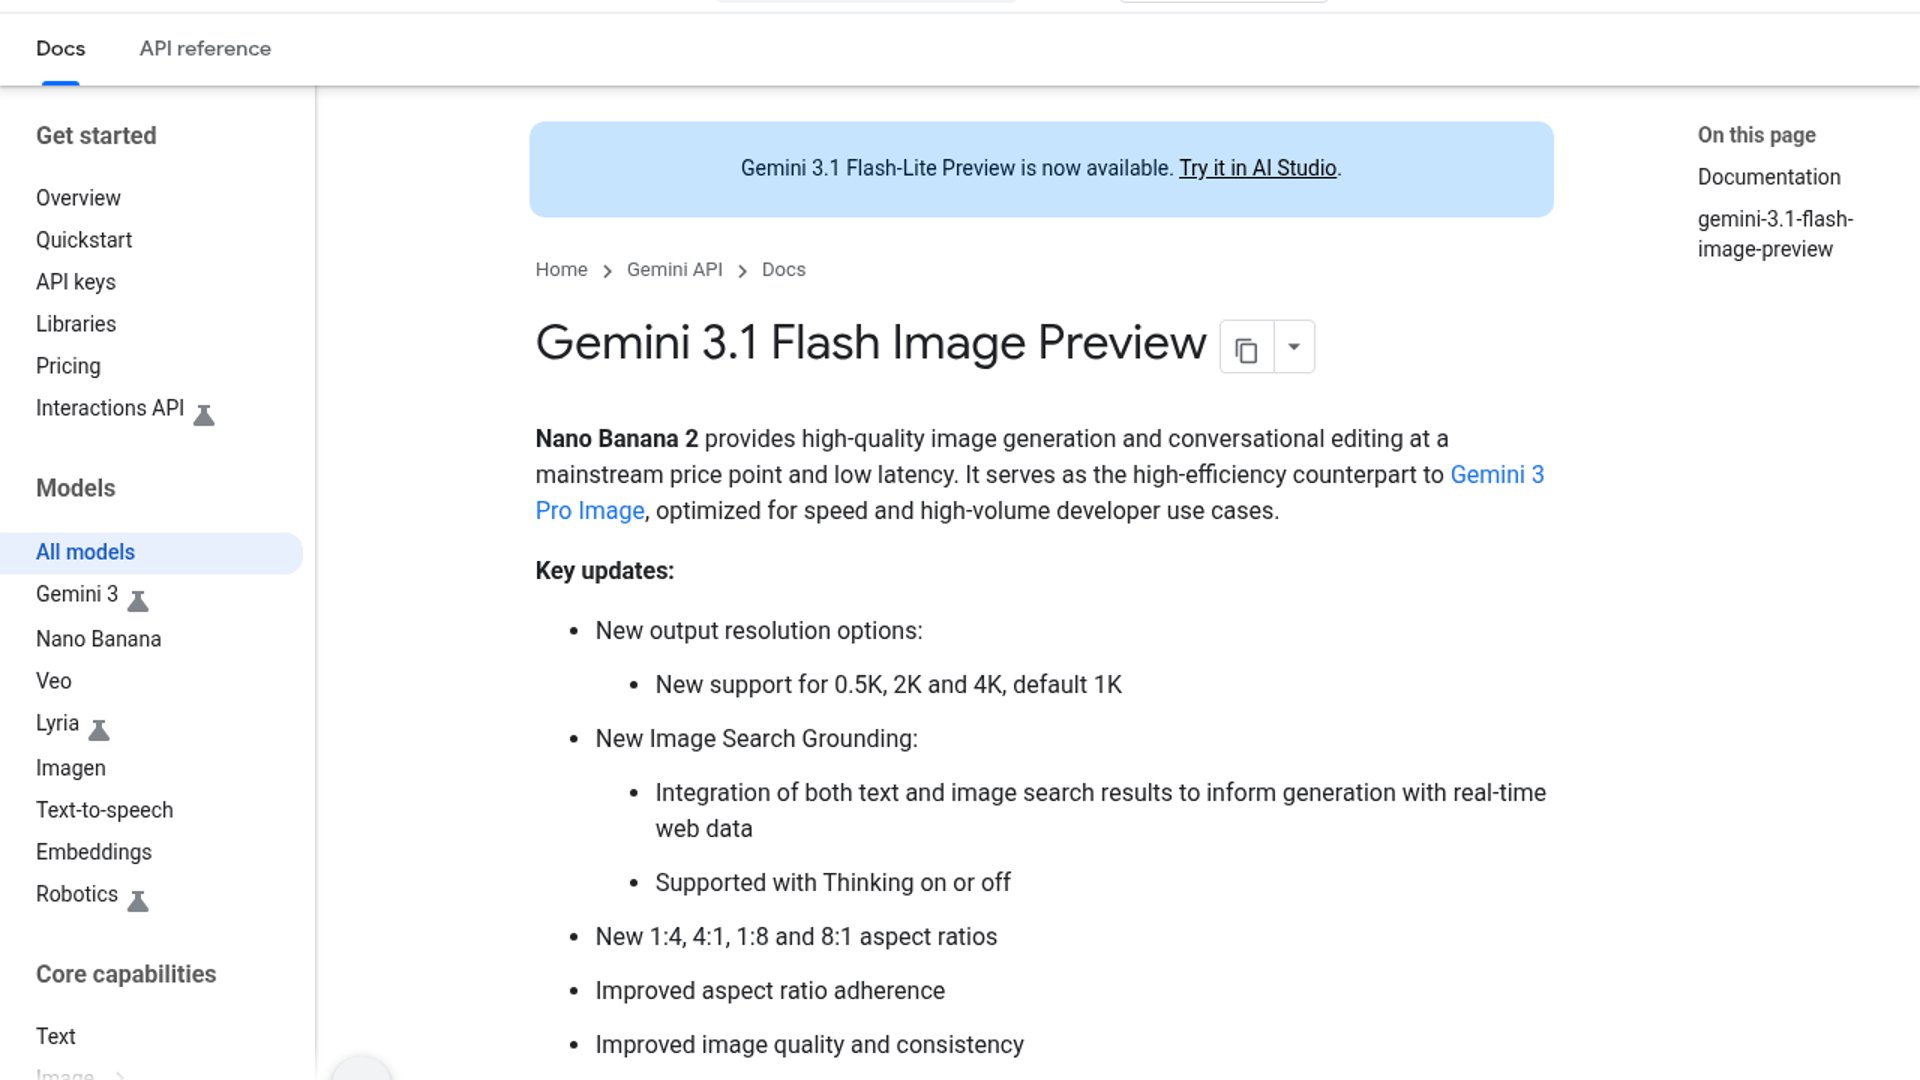1920x1080 pixels.
Task: Jump to gemini-3.1-flash-image-preview section
Action: [x=1774, y=234]
